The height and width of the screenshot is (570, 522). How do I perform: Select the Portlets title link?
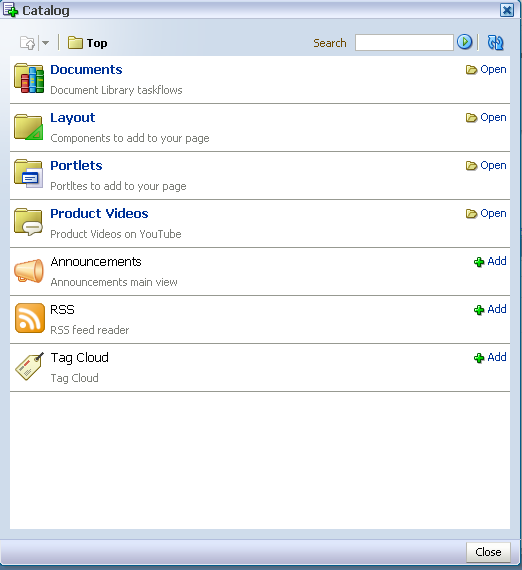click(76, 165)
